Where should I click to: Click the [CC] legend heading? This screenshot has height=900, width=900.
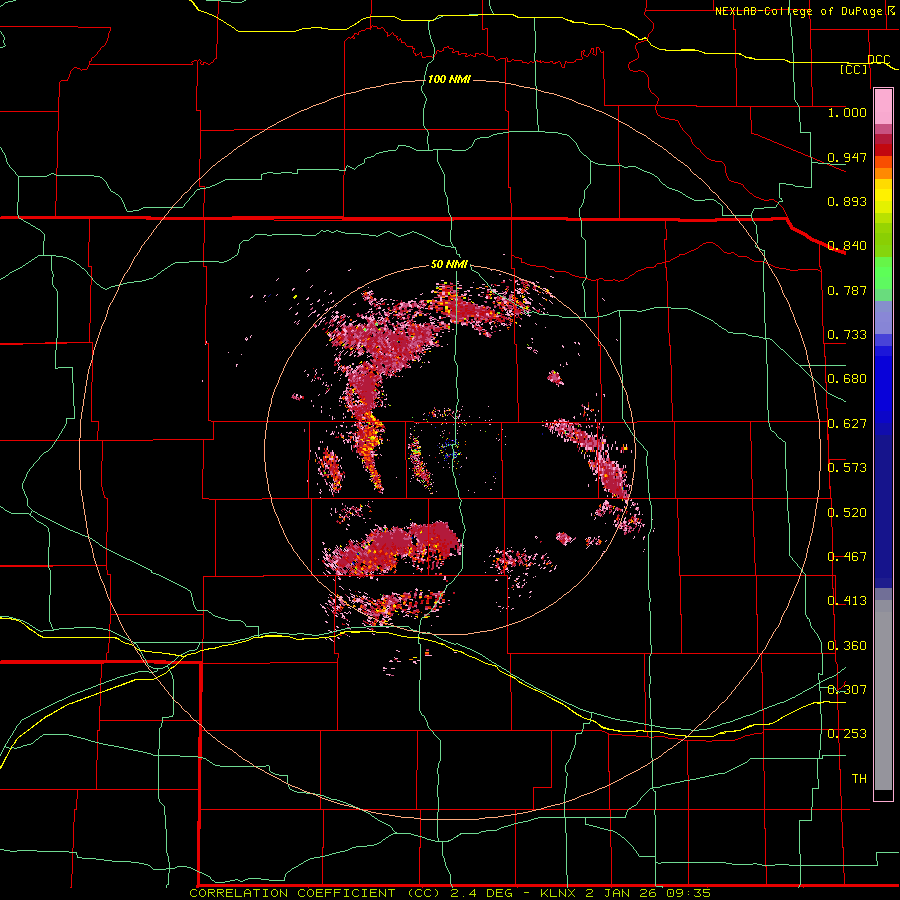click(854, 69)
